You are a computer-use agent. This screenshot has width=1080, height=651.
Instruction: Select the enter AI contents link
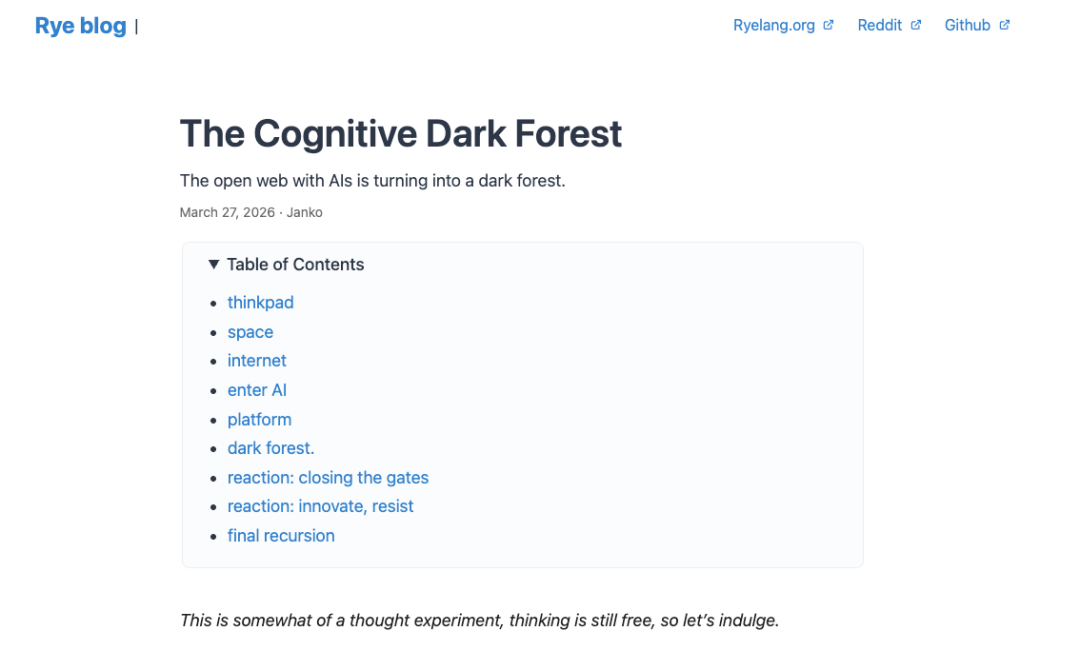[257, 390]
